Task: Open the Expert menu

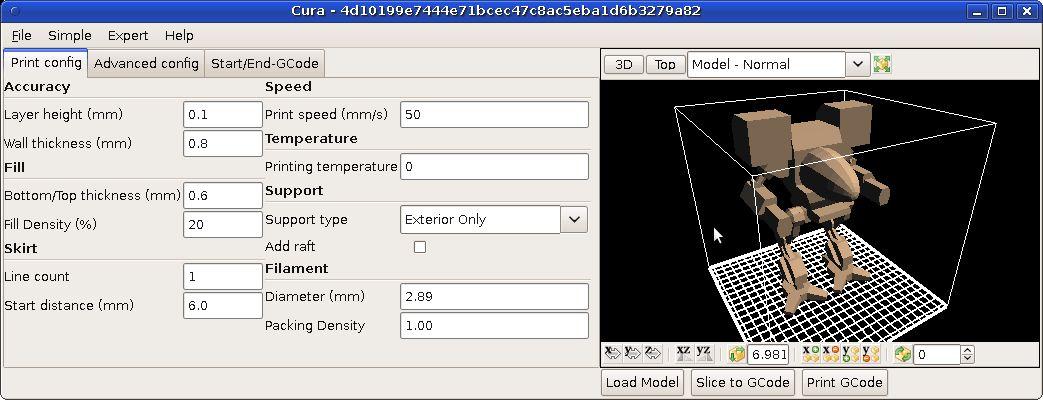Action: click(x=128, y=35)
